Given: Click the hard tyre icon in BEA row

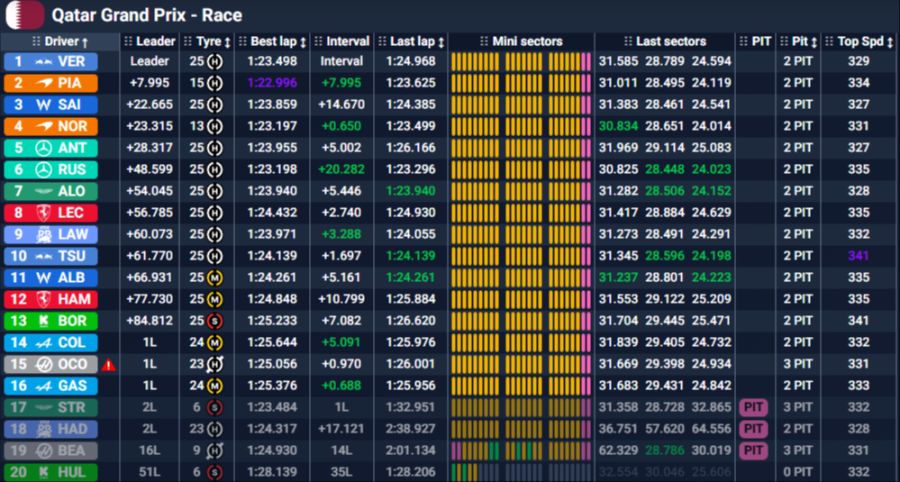Looking at the screenshot, I should [x=215, y=450].
